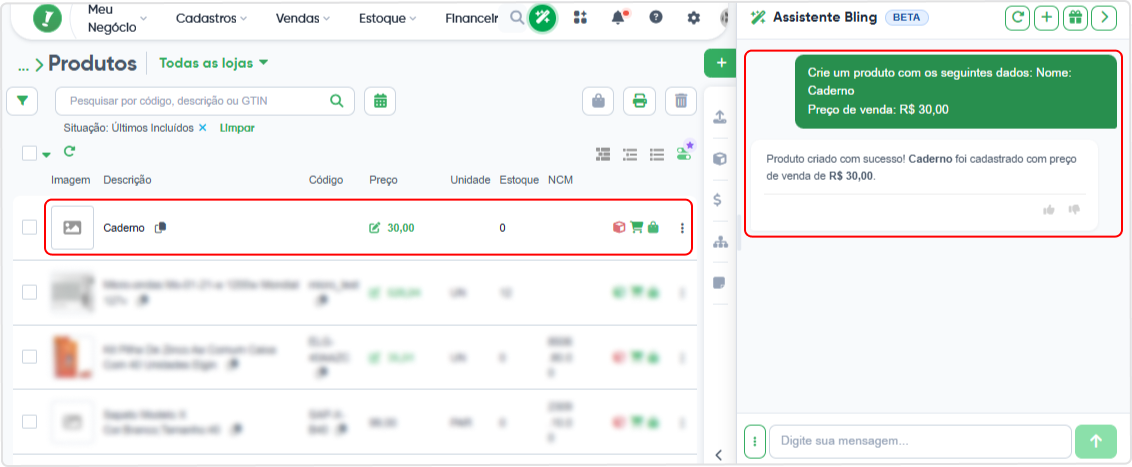Click the printer button
Viewport: 1132px width, 467px height.
click(639, 101)
